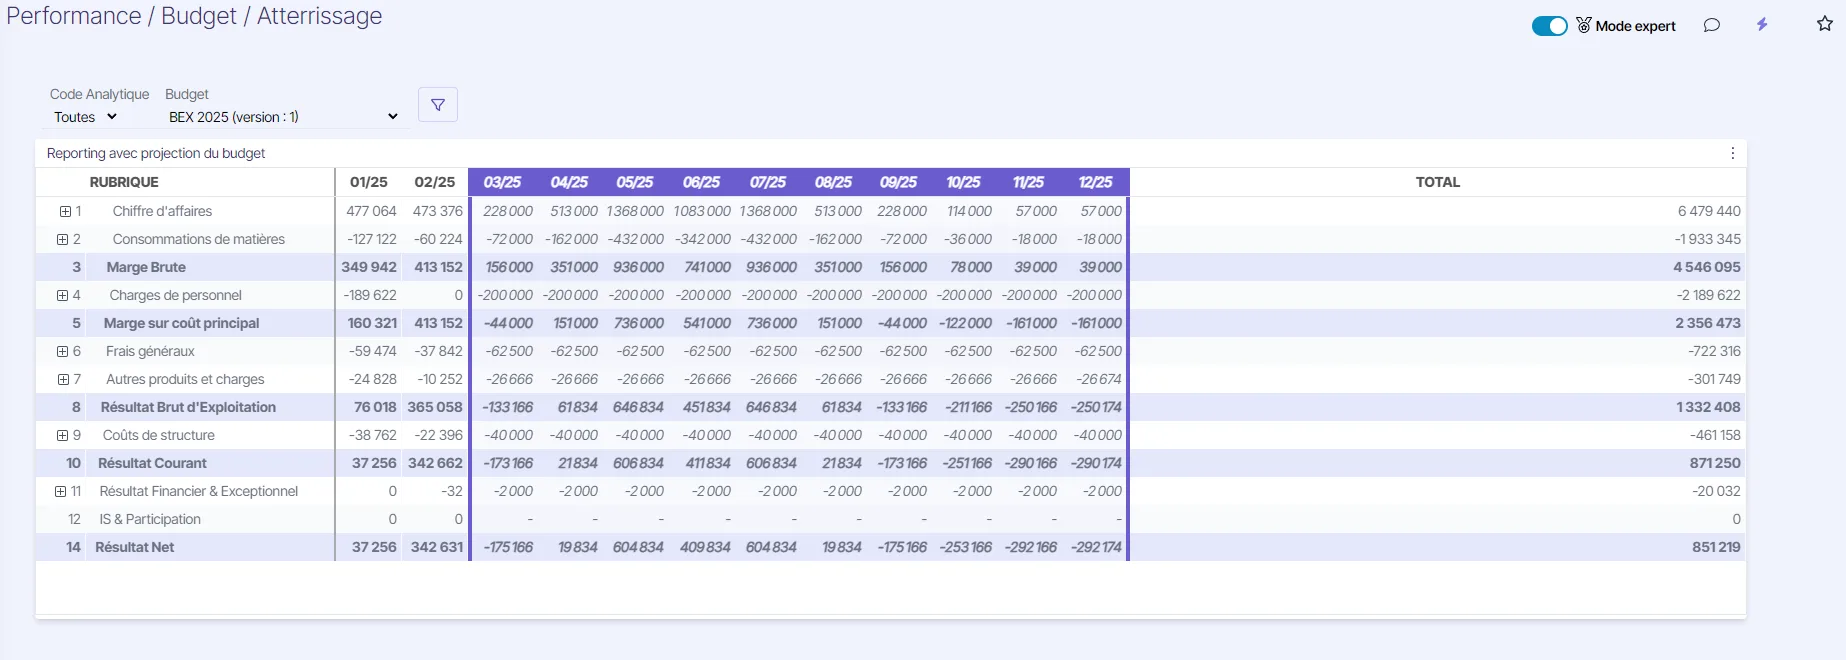
Task: Open the report three-dot options menu
Action: 1733,153
